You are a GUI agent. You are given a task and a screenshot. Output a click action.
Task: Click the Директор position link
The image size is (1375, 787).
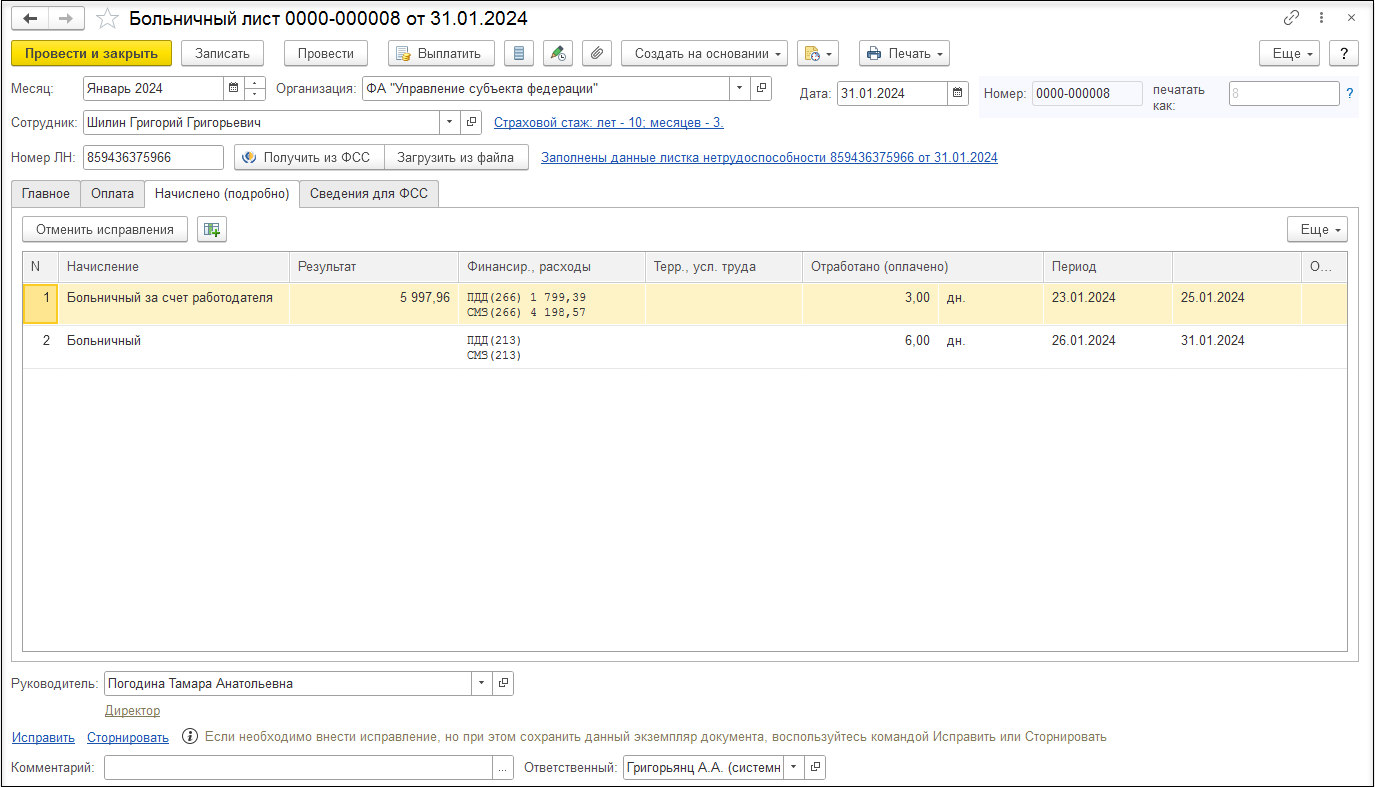click(132, 710)
